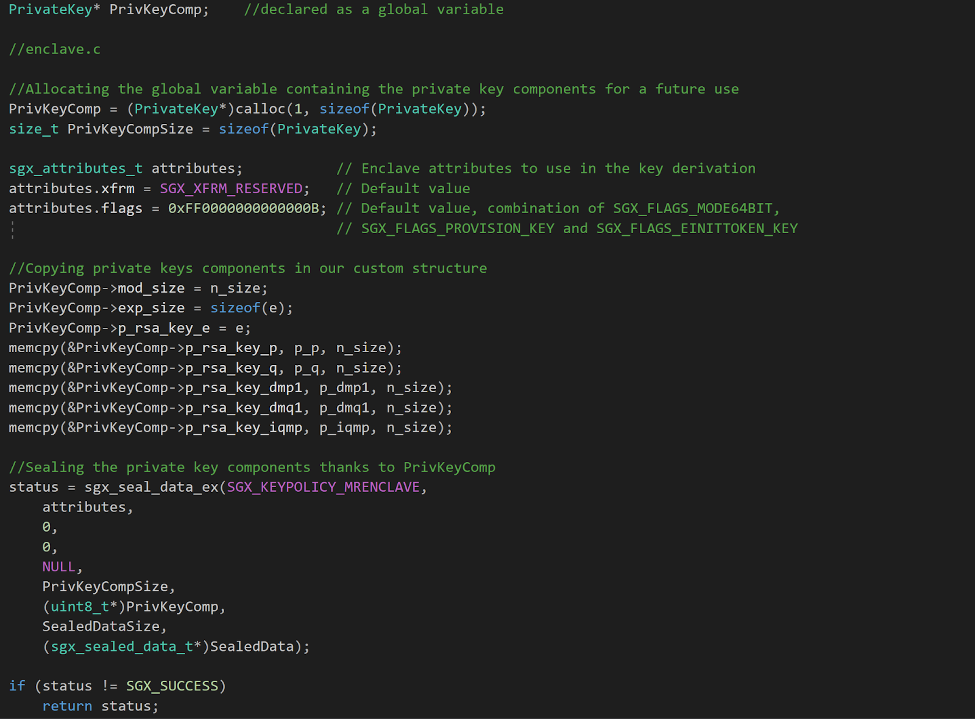Click the "NULL," argument

[62, 567]
